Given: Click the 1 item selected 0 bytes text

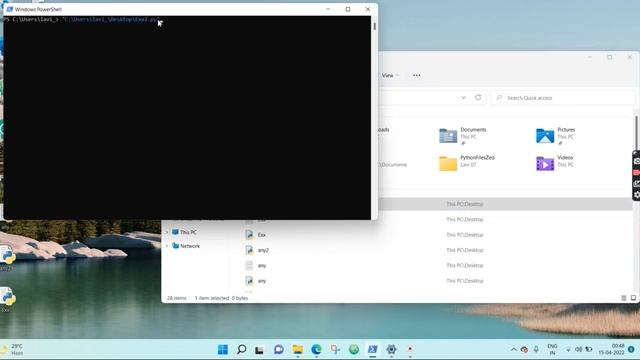Looking at the screenshot, I should pos(221,298).
